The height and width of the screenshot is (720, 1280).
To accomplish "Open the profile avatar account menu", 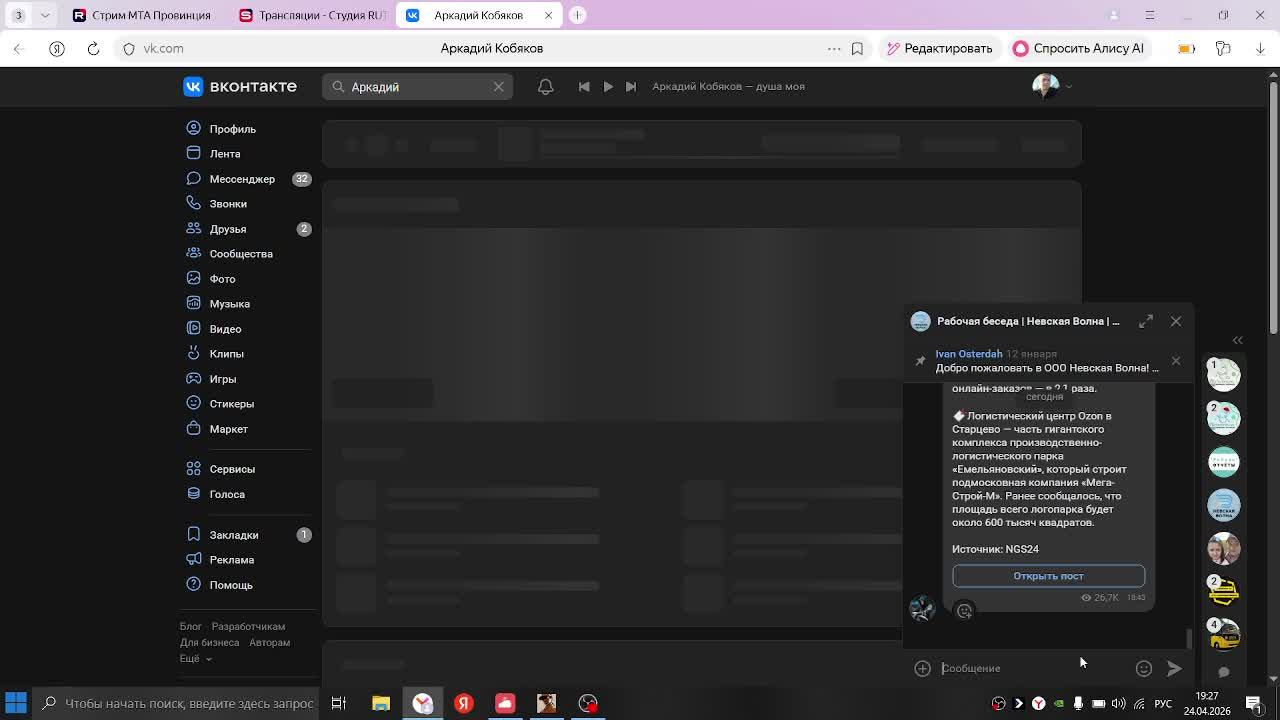I will (x=1051, y=87).
